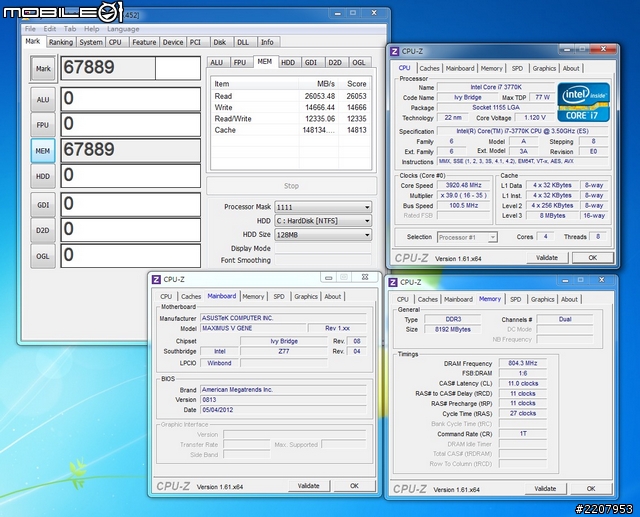Open Graphics tab in CPU-Z CPU window
640x517 pixels.
click(544, 69)
